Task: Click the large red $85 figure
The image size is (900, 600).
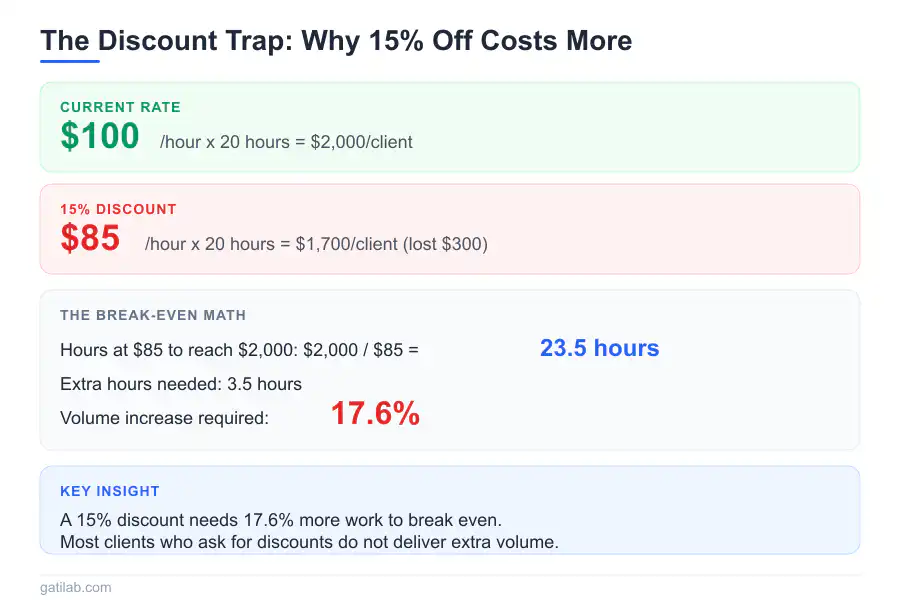Action: [90, 238]
